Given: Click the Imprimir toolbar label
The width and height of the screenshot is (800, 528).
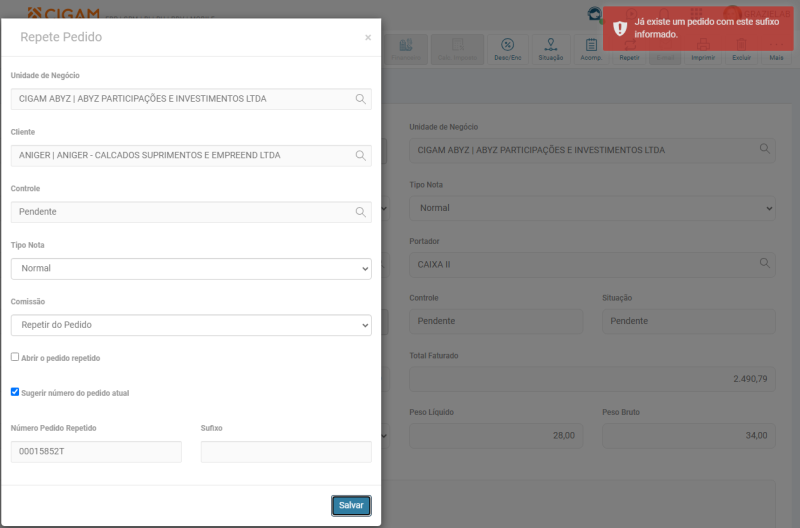Looking at the screenshot, I should click(x=703, y=58).
